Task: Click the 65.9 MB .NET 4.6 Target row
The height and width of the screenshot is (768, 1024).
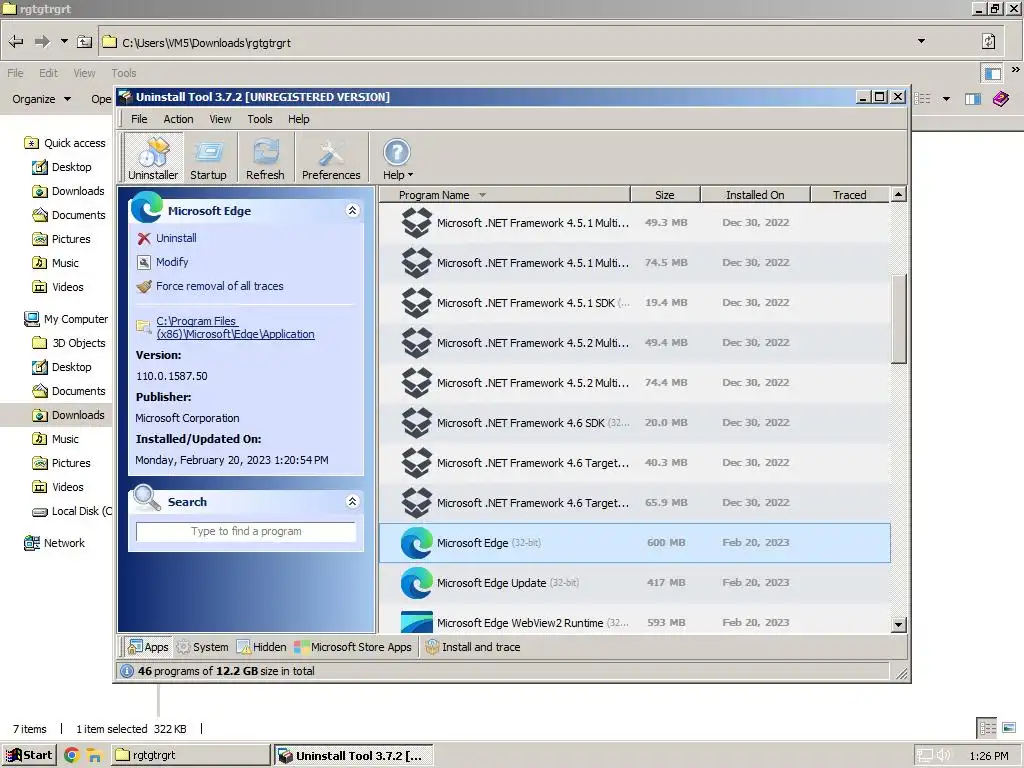Action: pos(635,503)
